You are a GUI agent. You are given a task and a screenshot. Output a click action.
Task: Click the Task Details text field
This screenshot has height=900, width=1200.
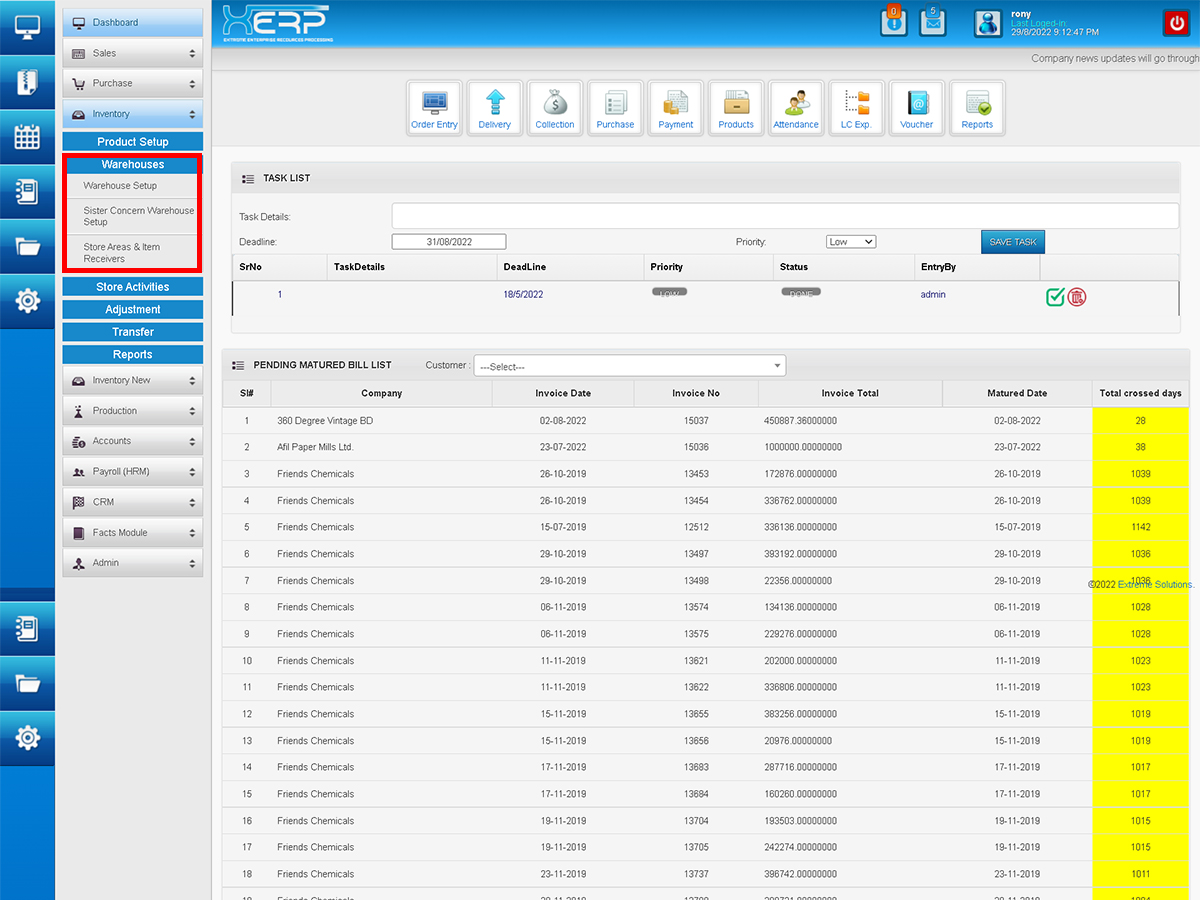785,216
